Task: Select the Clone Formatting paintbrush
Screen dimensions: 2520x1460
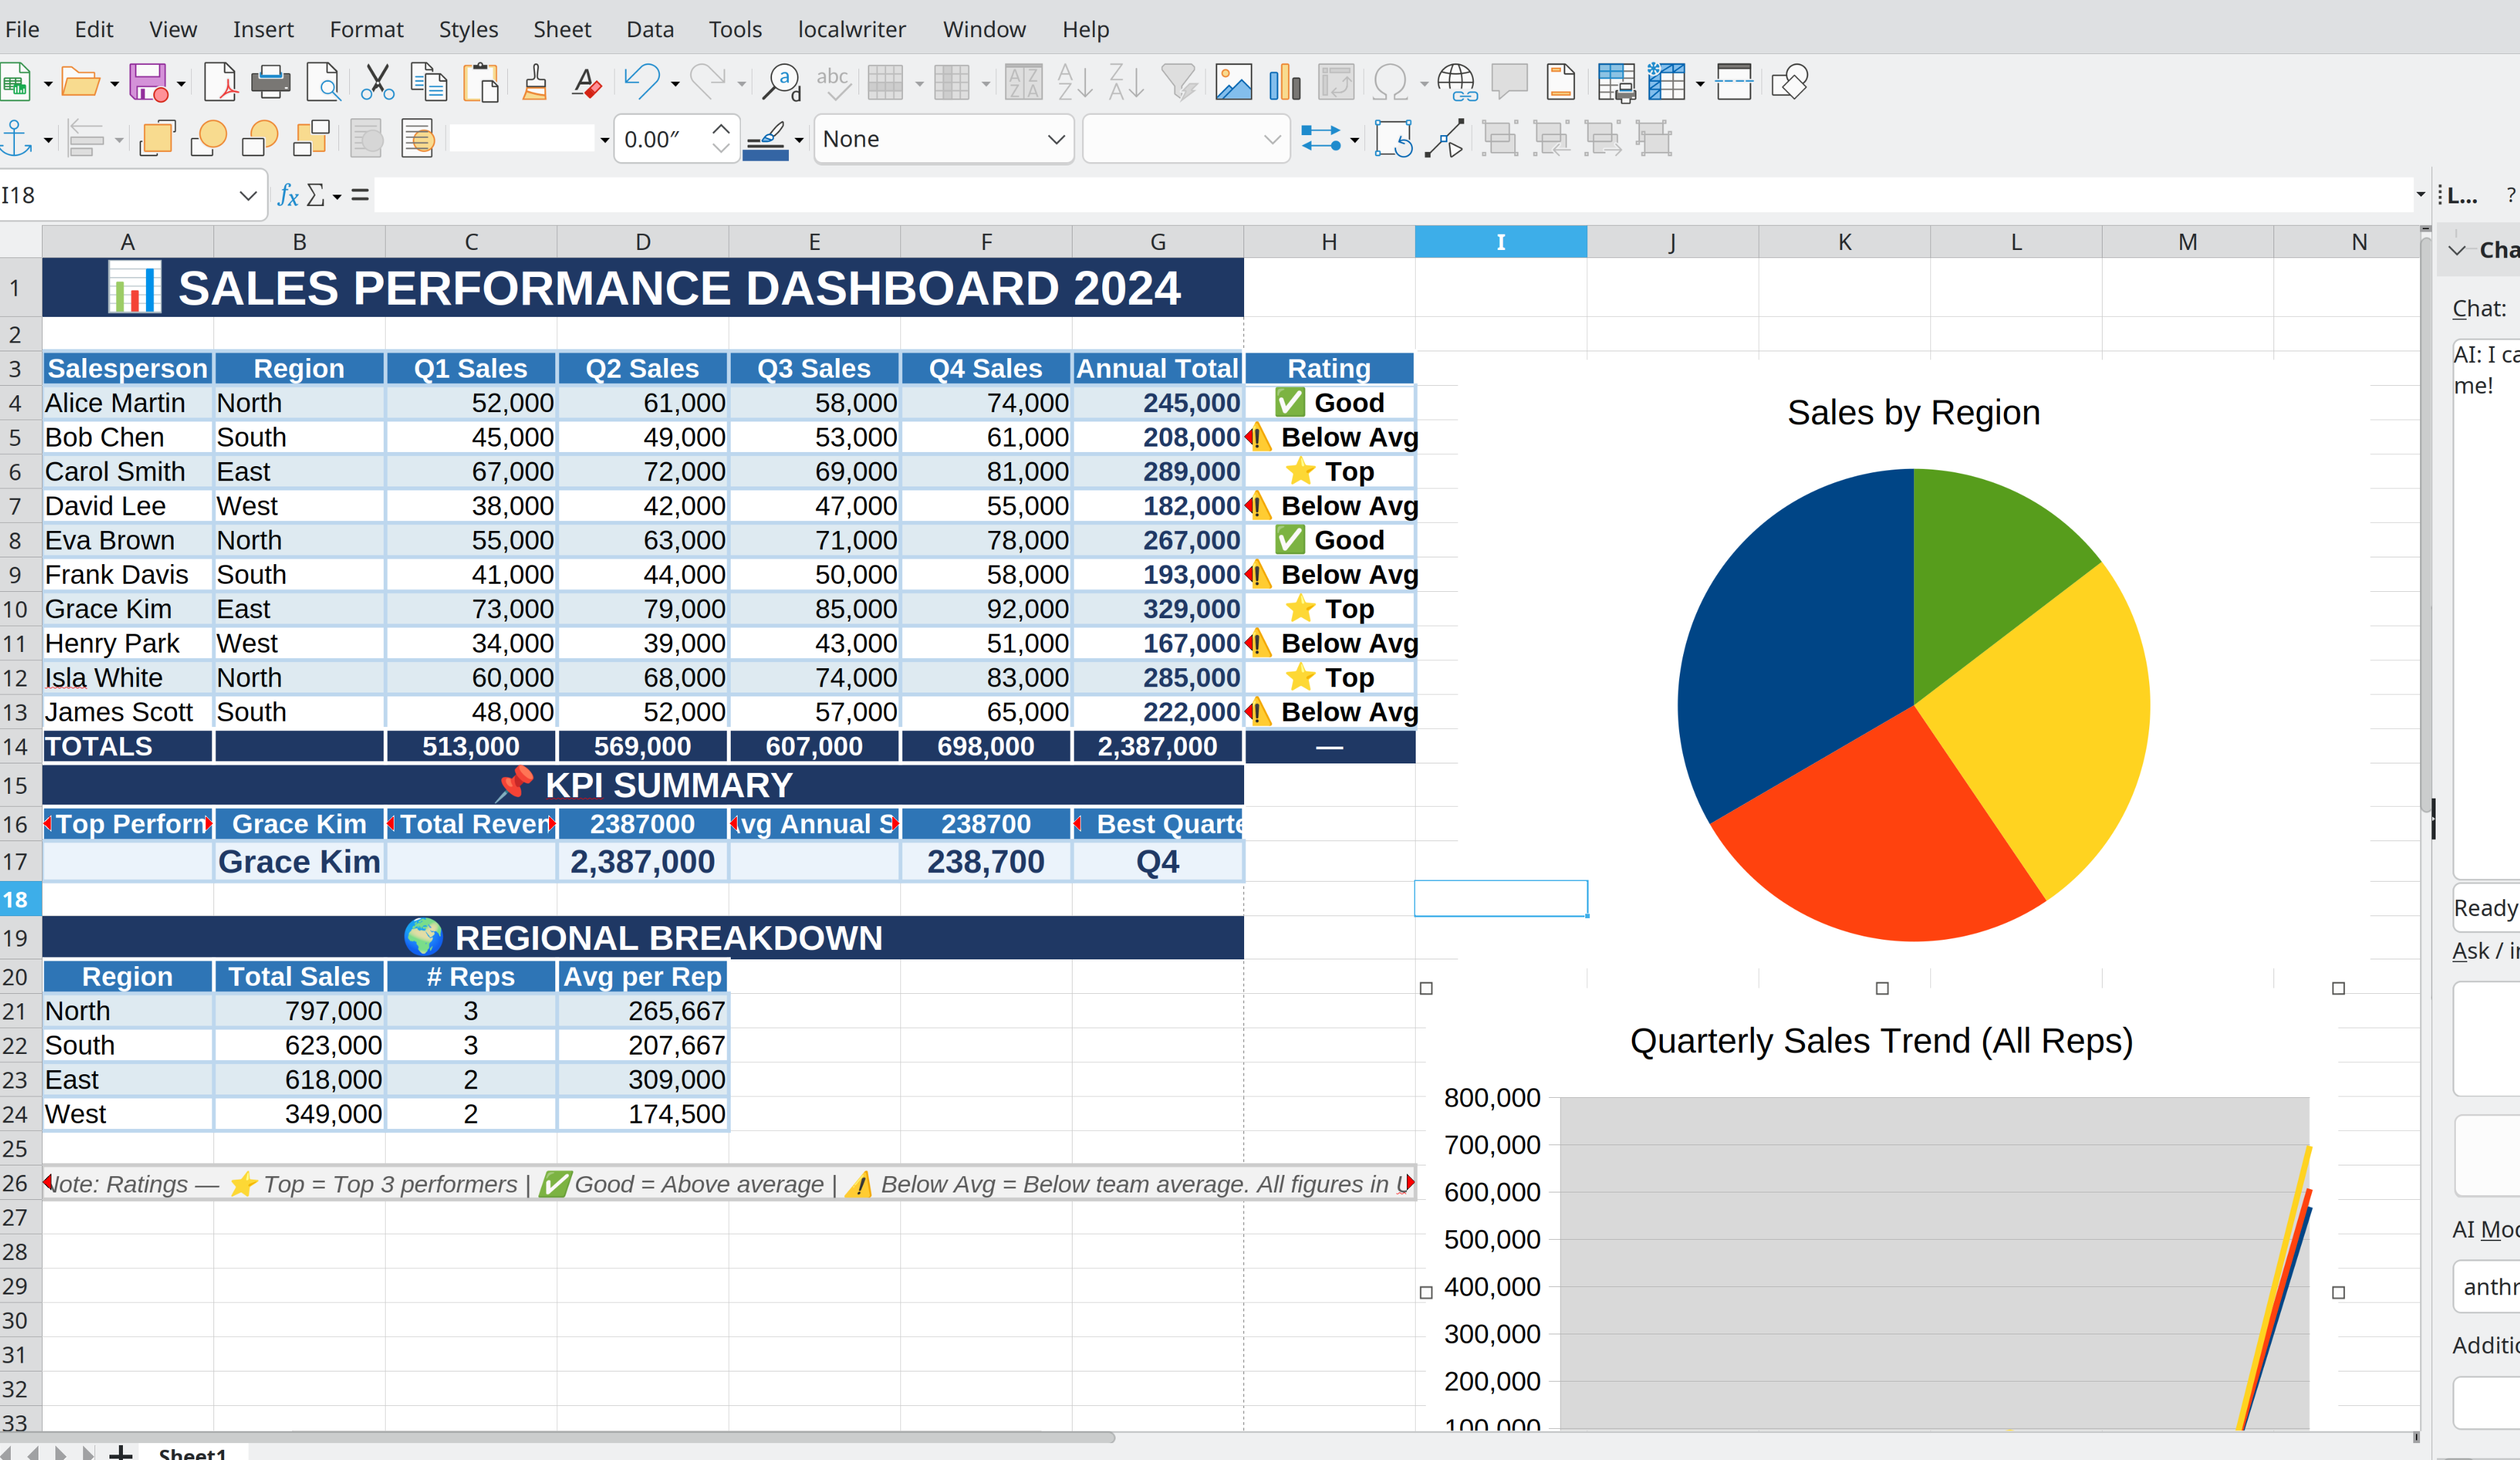Action: click(535, 82)
